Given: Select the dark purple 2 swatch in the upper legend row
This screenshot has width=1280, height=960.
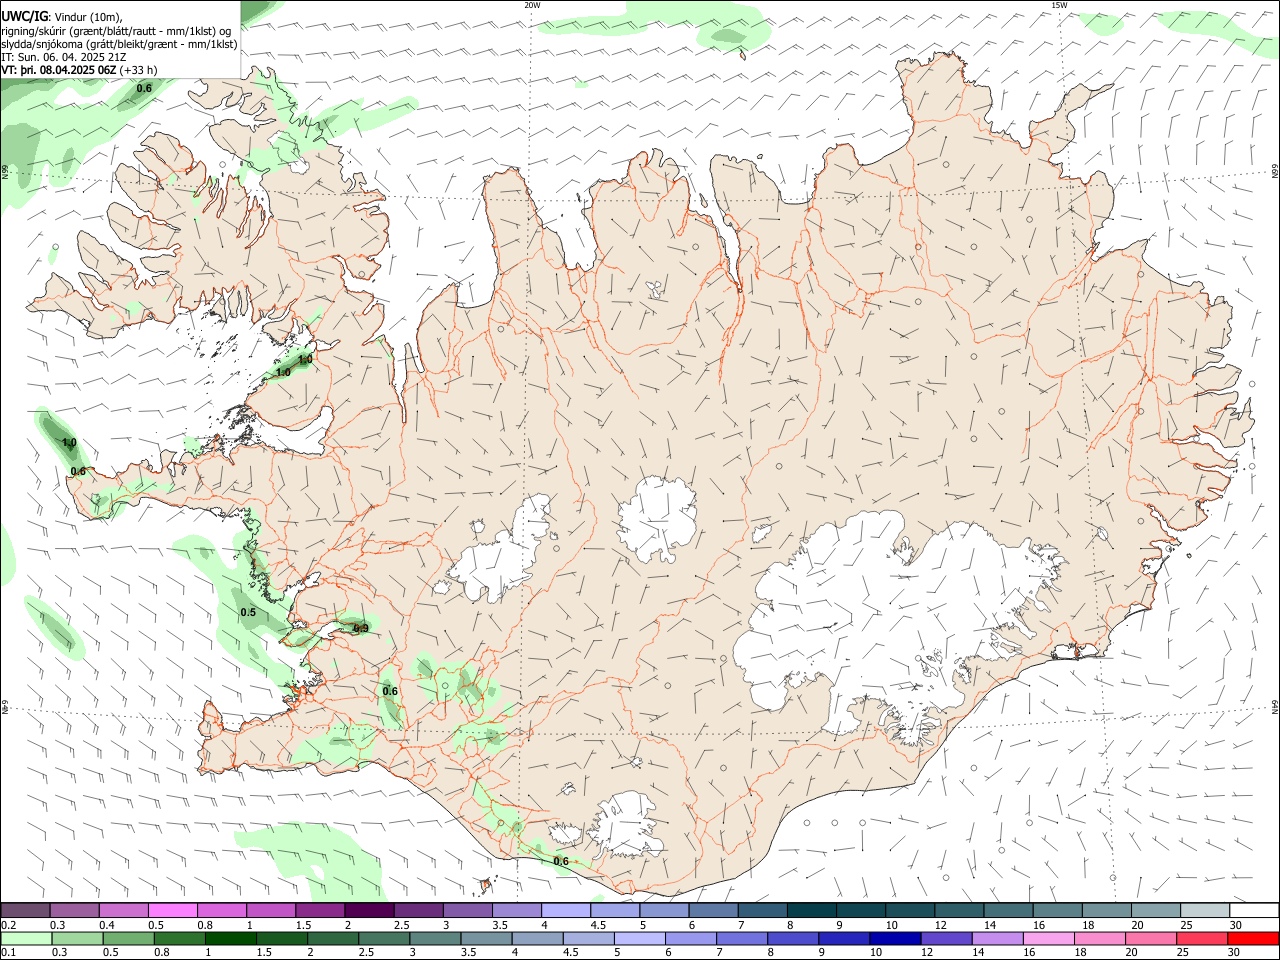Looking at the screenshot, I should point(369,911).
